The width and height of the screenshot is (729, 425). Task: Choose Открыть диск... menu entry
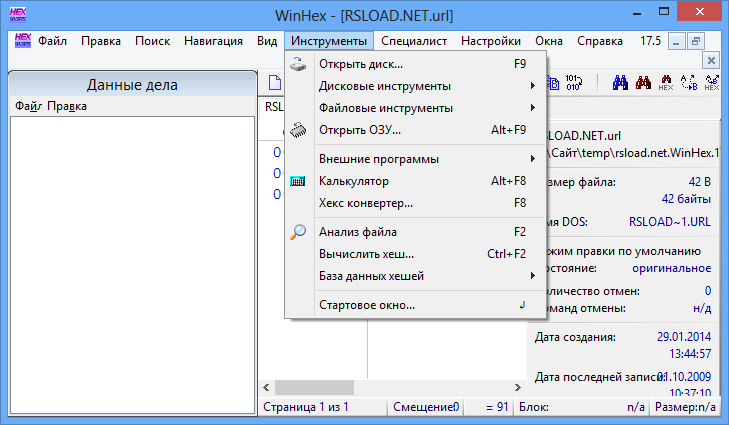click(x=415, y=64)
